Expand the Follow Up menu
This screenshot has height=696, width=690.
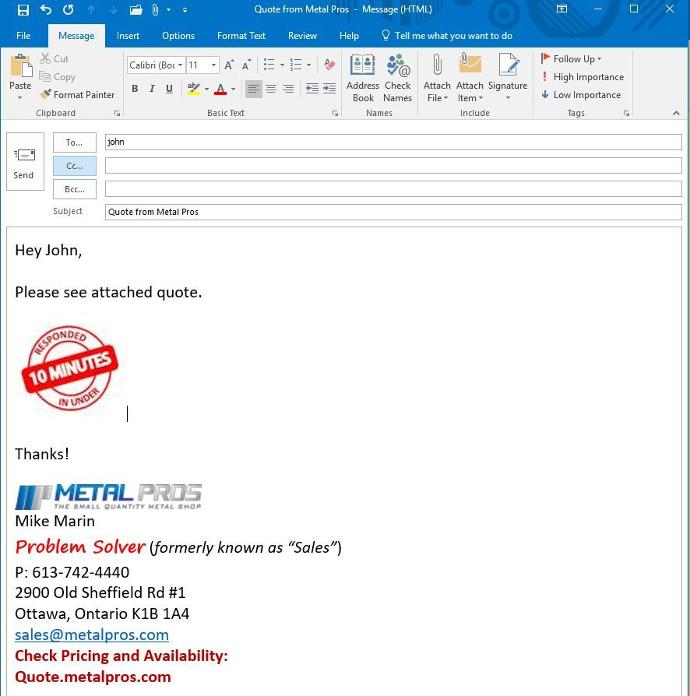(x=571, y=59)
